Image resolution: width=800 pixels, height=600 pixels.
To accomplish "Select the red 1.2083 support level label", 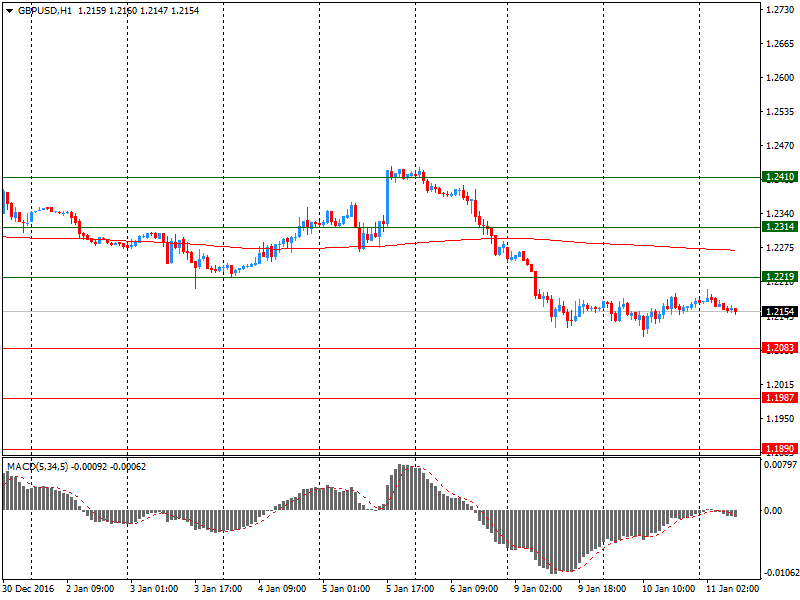I will (780, 348).
